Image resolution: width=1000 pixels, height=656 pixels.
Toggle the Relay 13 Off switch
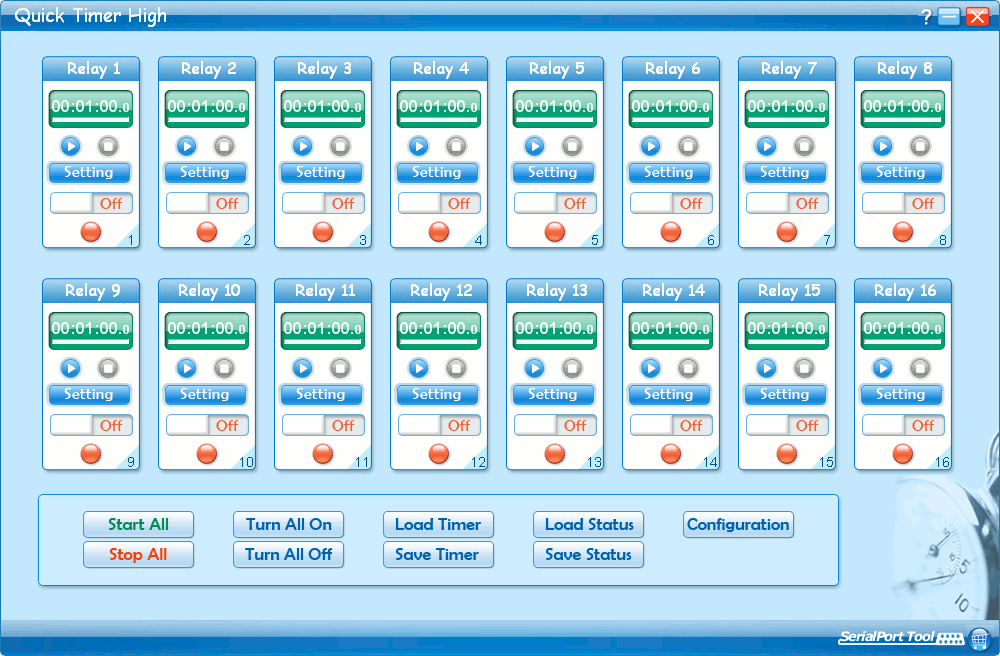pos(555,425)
